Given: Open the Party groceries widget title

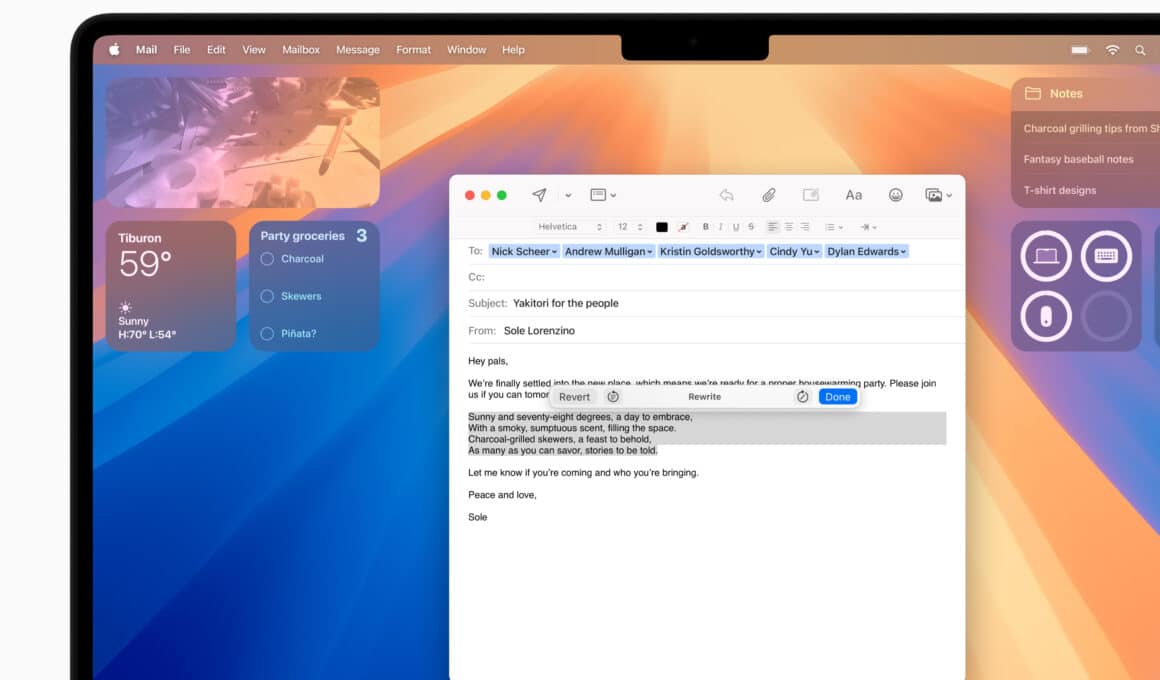Looking at the screenshot, I should point(303,236).
